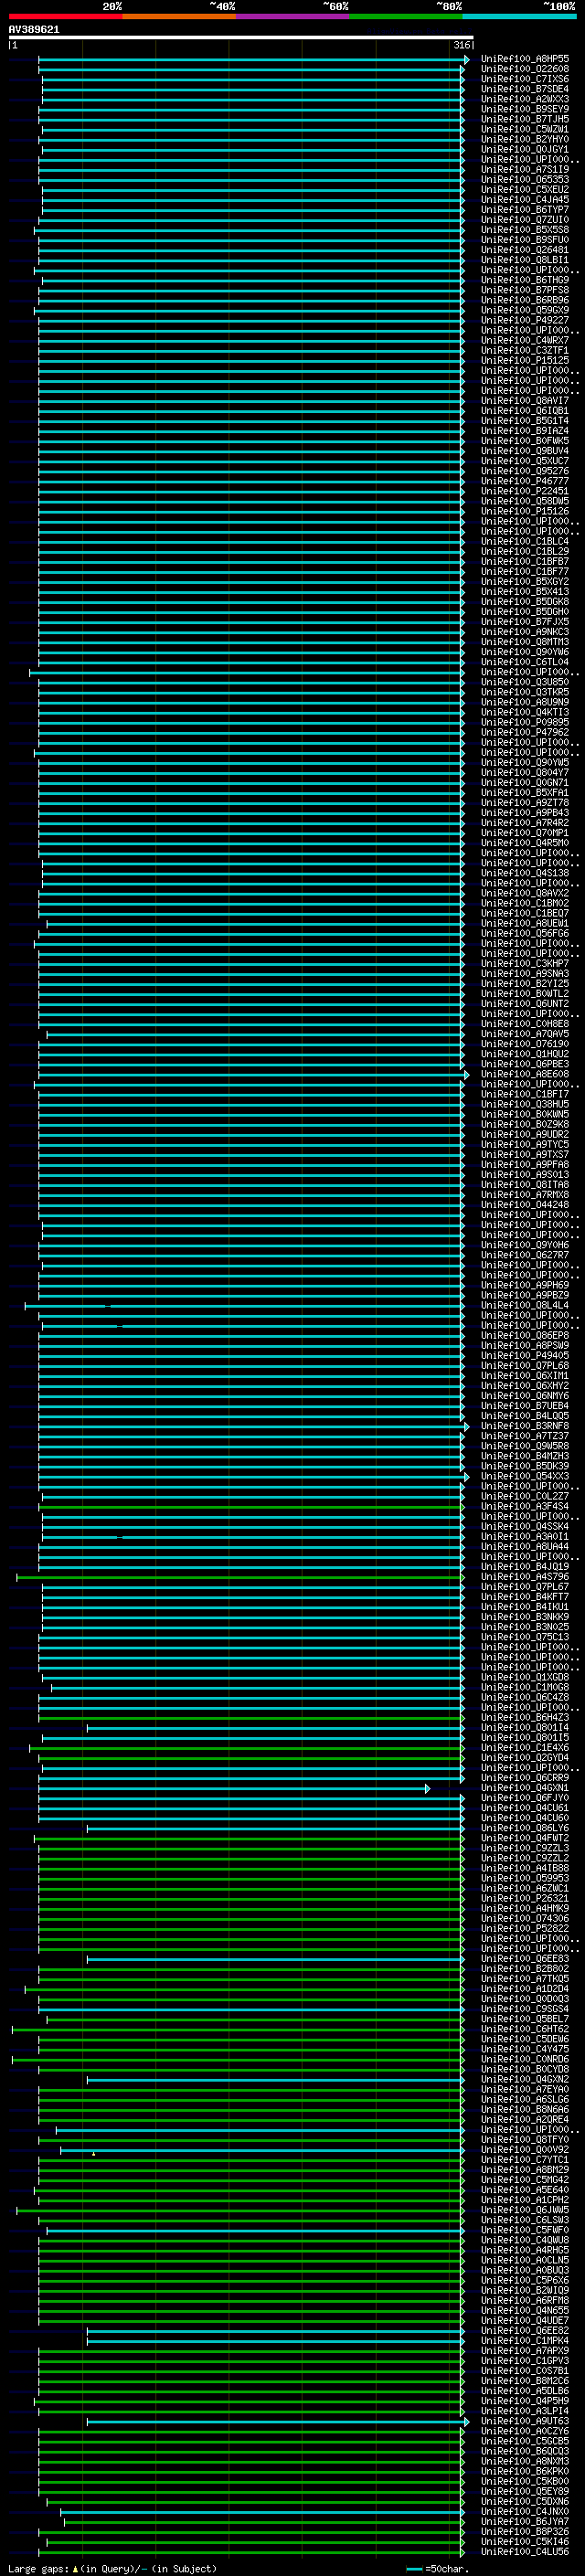Click the green bar for UniRef100_C6HT62
The height and width of the screenshot is (2576, 585).
pyautogui.click(x=238, y=2030)
